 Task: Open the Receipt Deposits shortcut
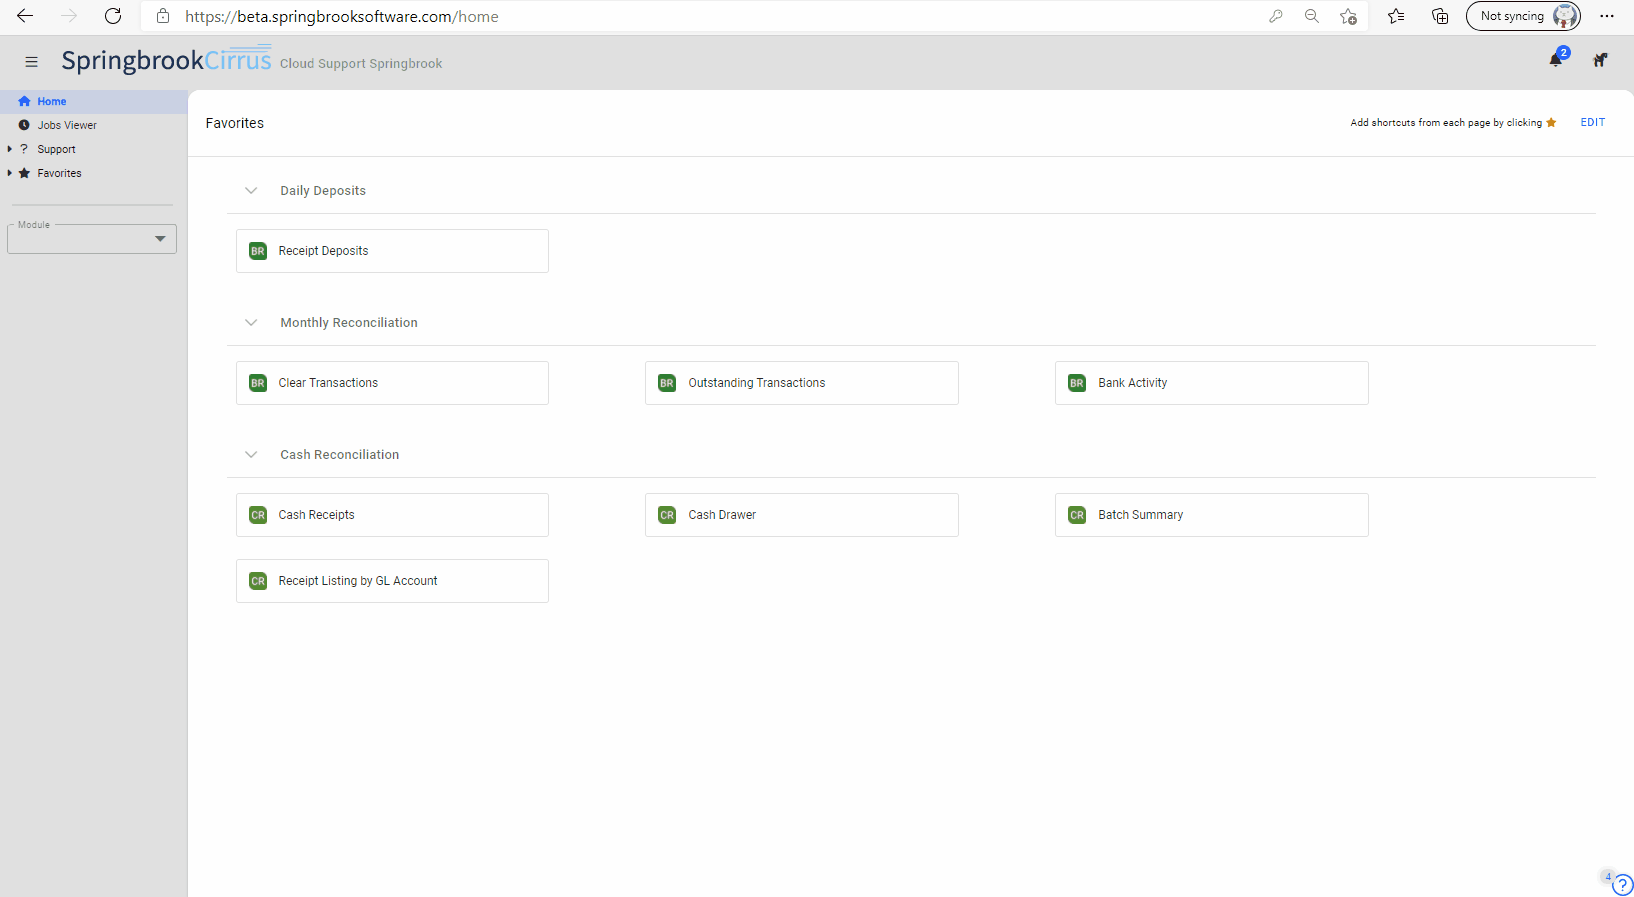pos(392,251)
